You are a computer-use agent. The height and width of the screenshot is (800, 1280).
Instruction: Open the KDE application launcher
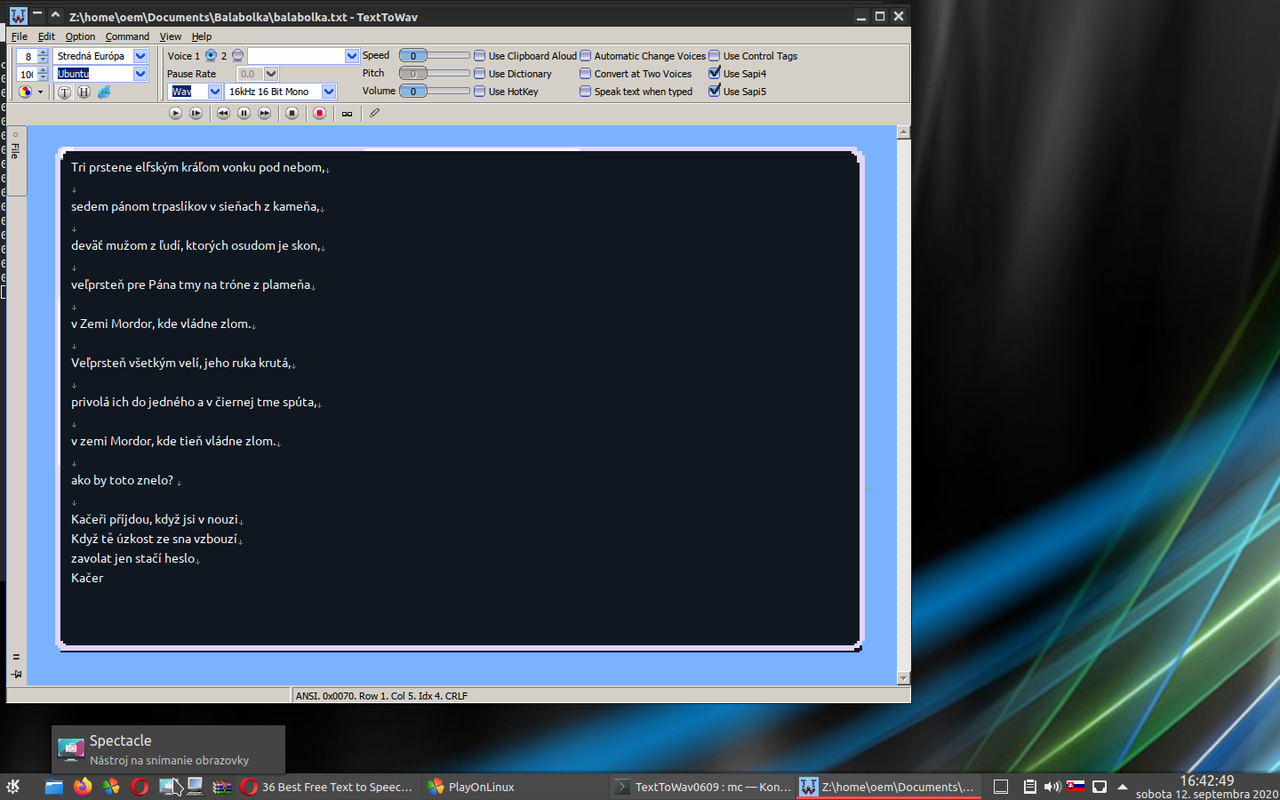[x=13, y=786]
